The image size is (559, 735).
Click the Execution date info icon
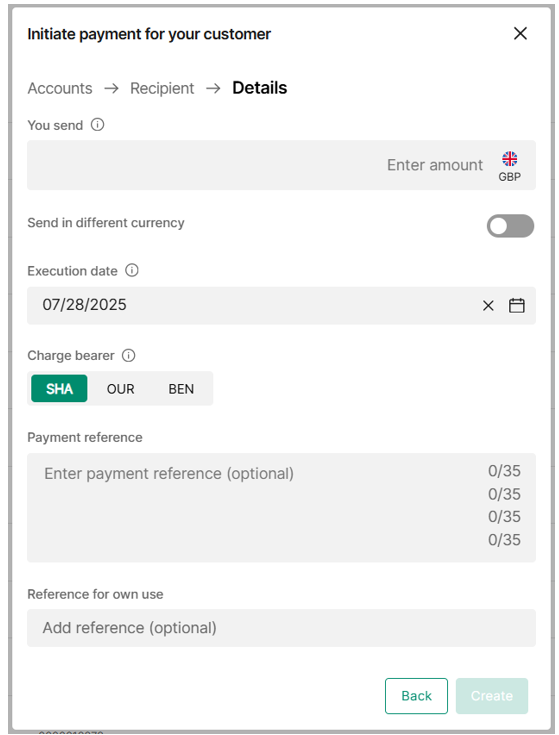[132, 270]
